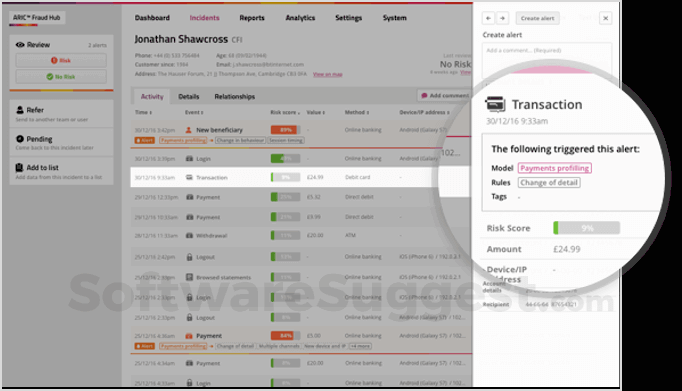Click the 9% Risk Score bar in panel
This screenshot has width=682, height=391.
point(586,228)
